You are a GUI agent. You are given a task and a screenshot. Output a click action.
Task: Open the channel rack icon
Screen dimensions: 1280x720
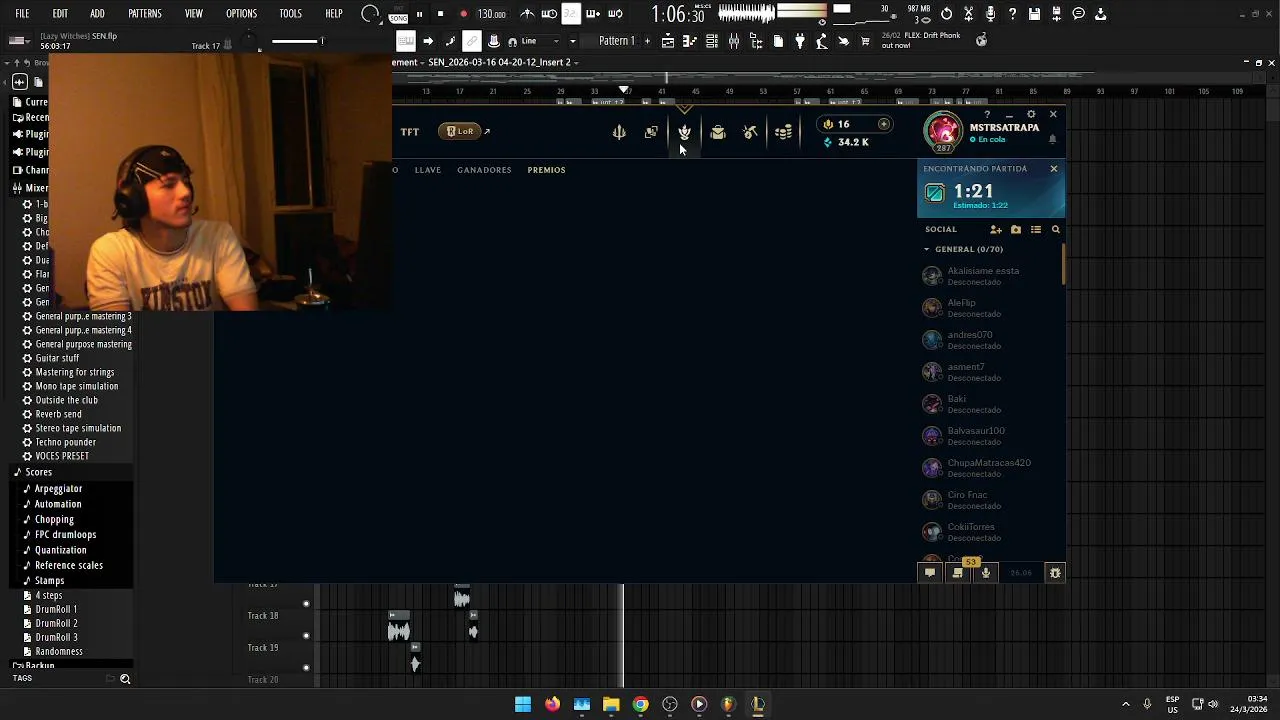[712, 41]
